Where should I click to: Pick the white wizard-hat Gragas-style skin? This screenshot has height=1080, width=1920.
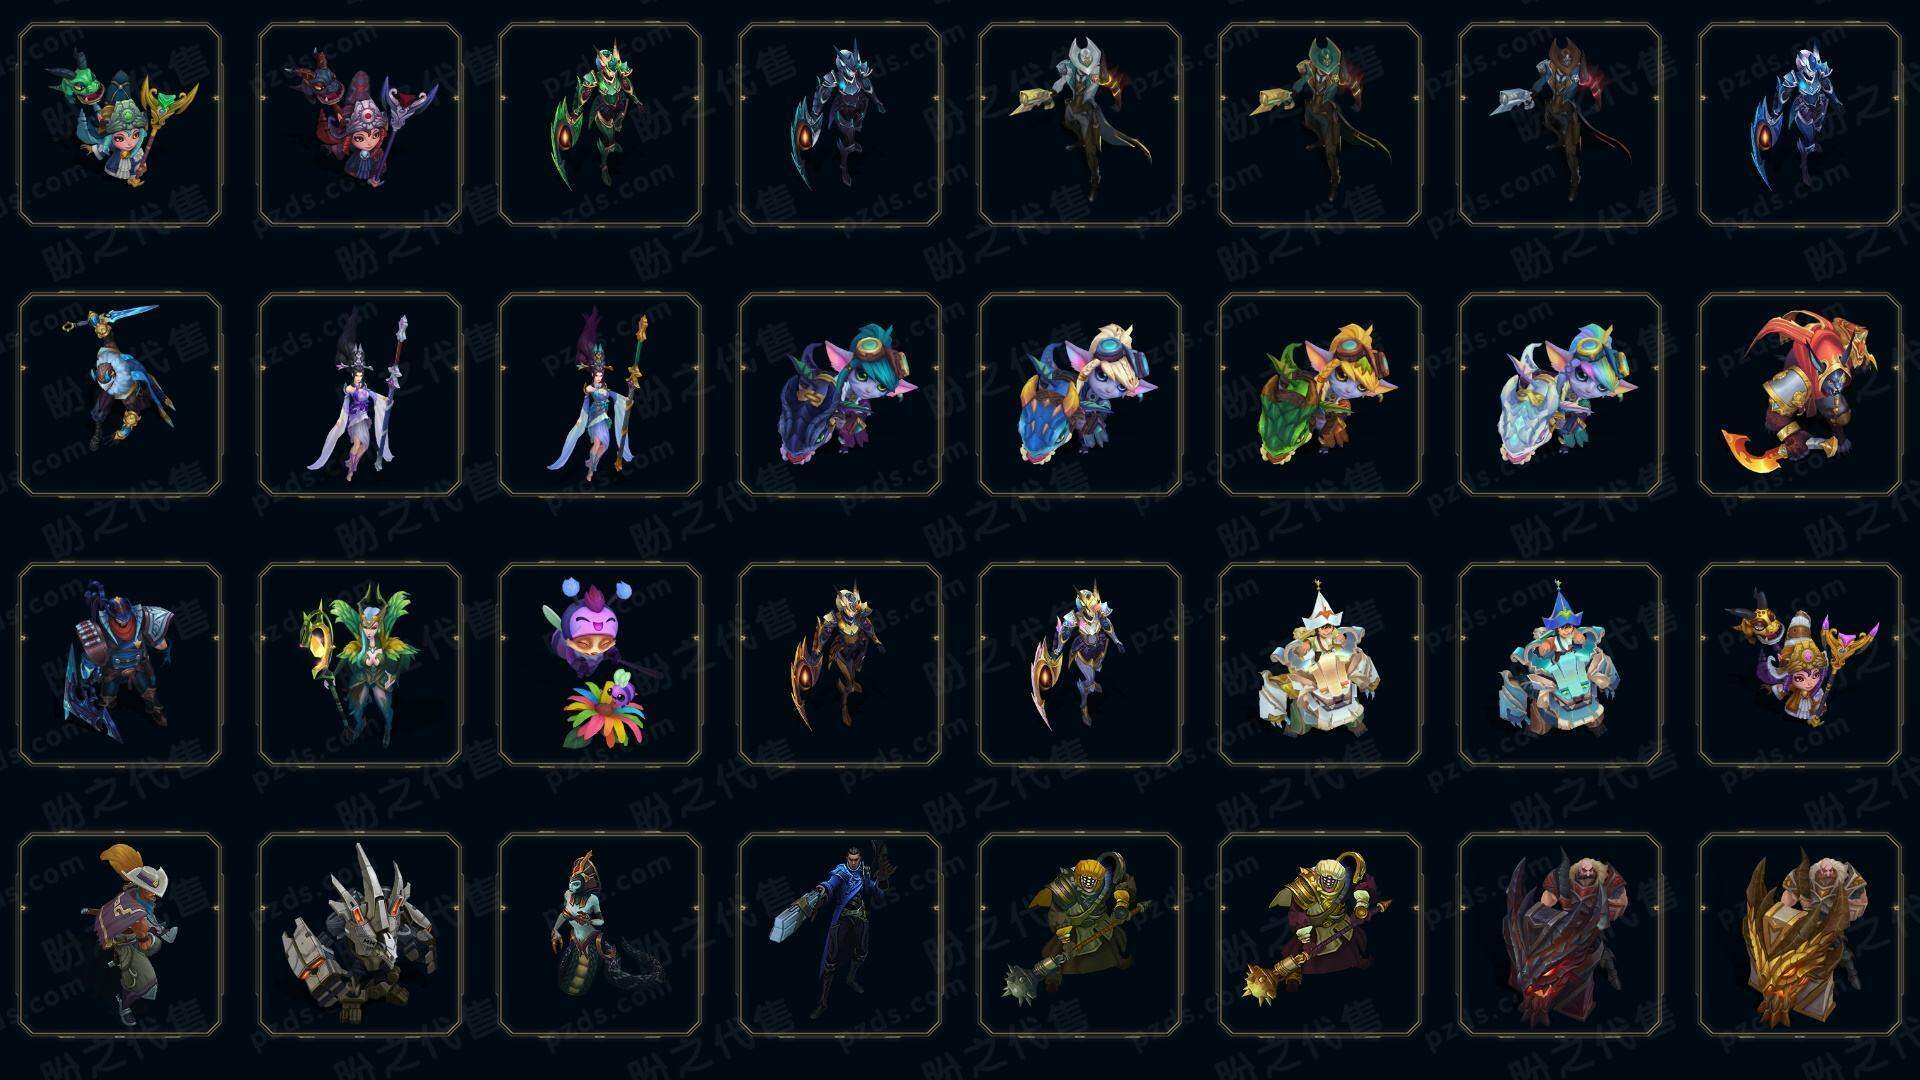[x=1320, y=664]
